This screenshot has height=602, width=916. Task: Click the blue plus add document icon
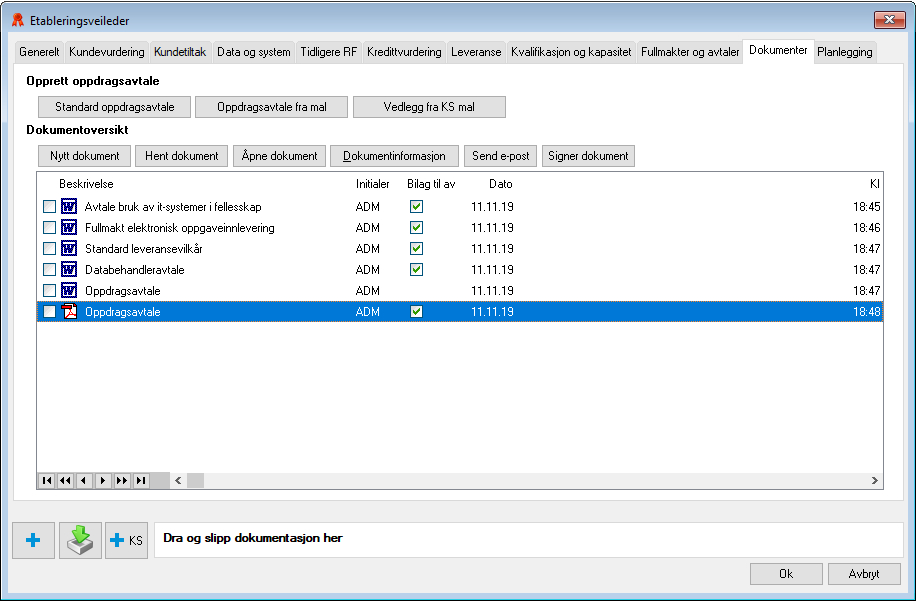(x=33, y=540)
